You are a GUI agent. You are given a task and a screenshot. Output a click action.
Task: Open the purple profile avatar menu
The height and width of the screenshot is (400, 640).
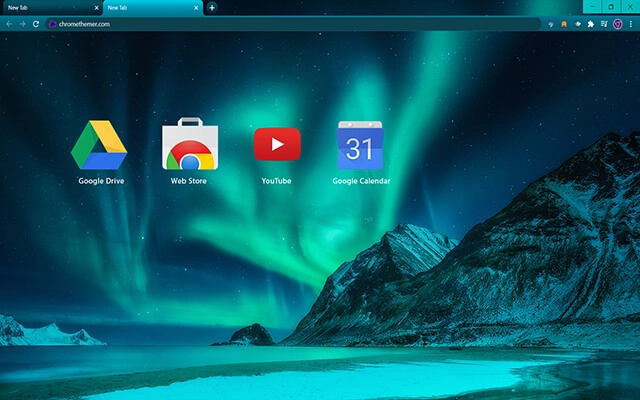point(618,24)
